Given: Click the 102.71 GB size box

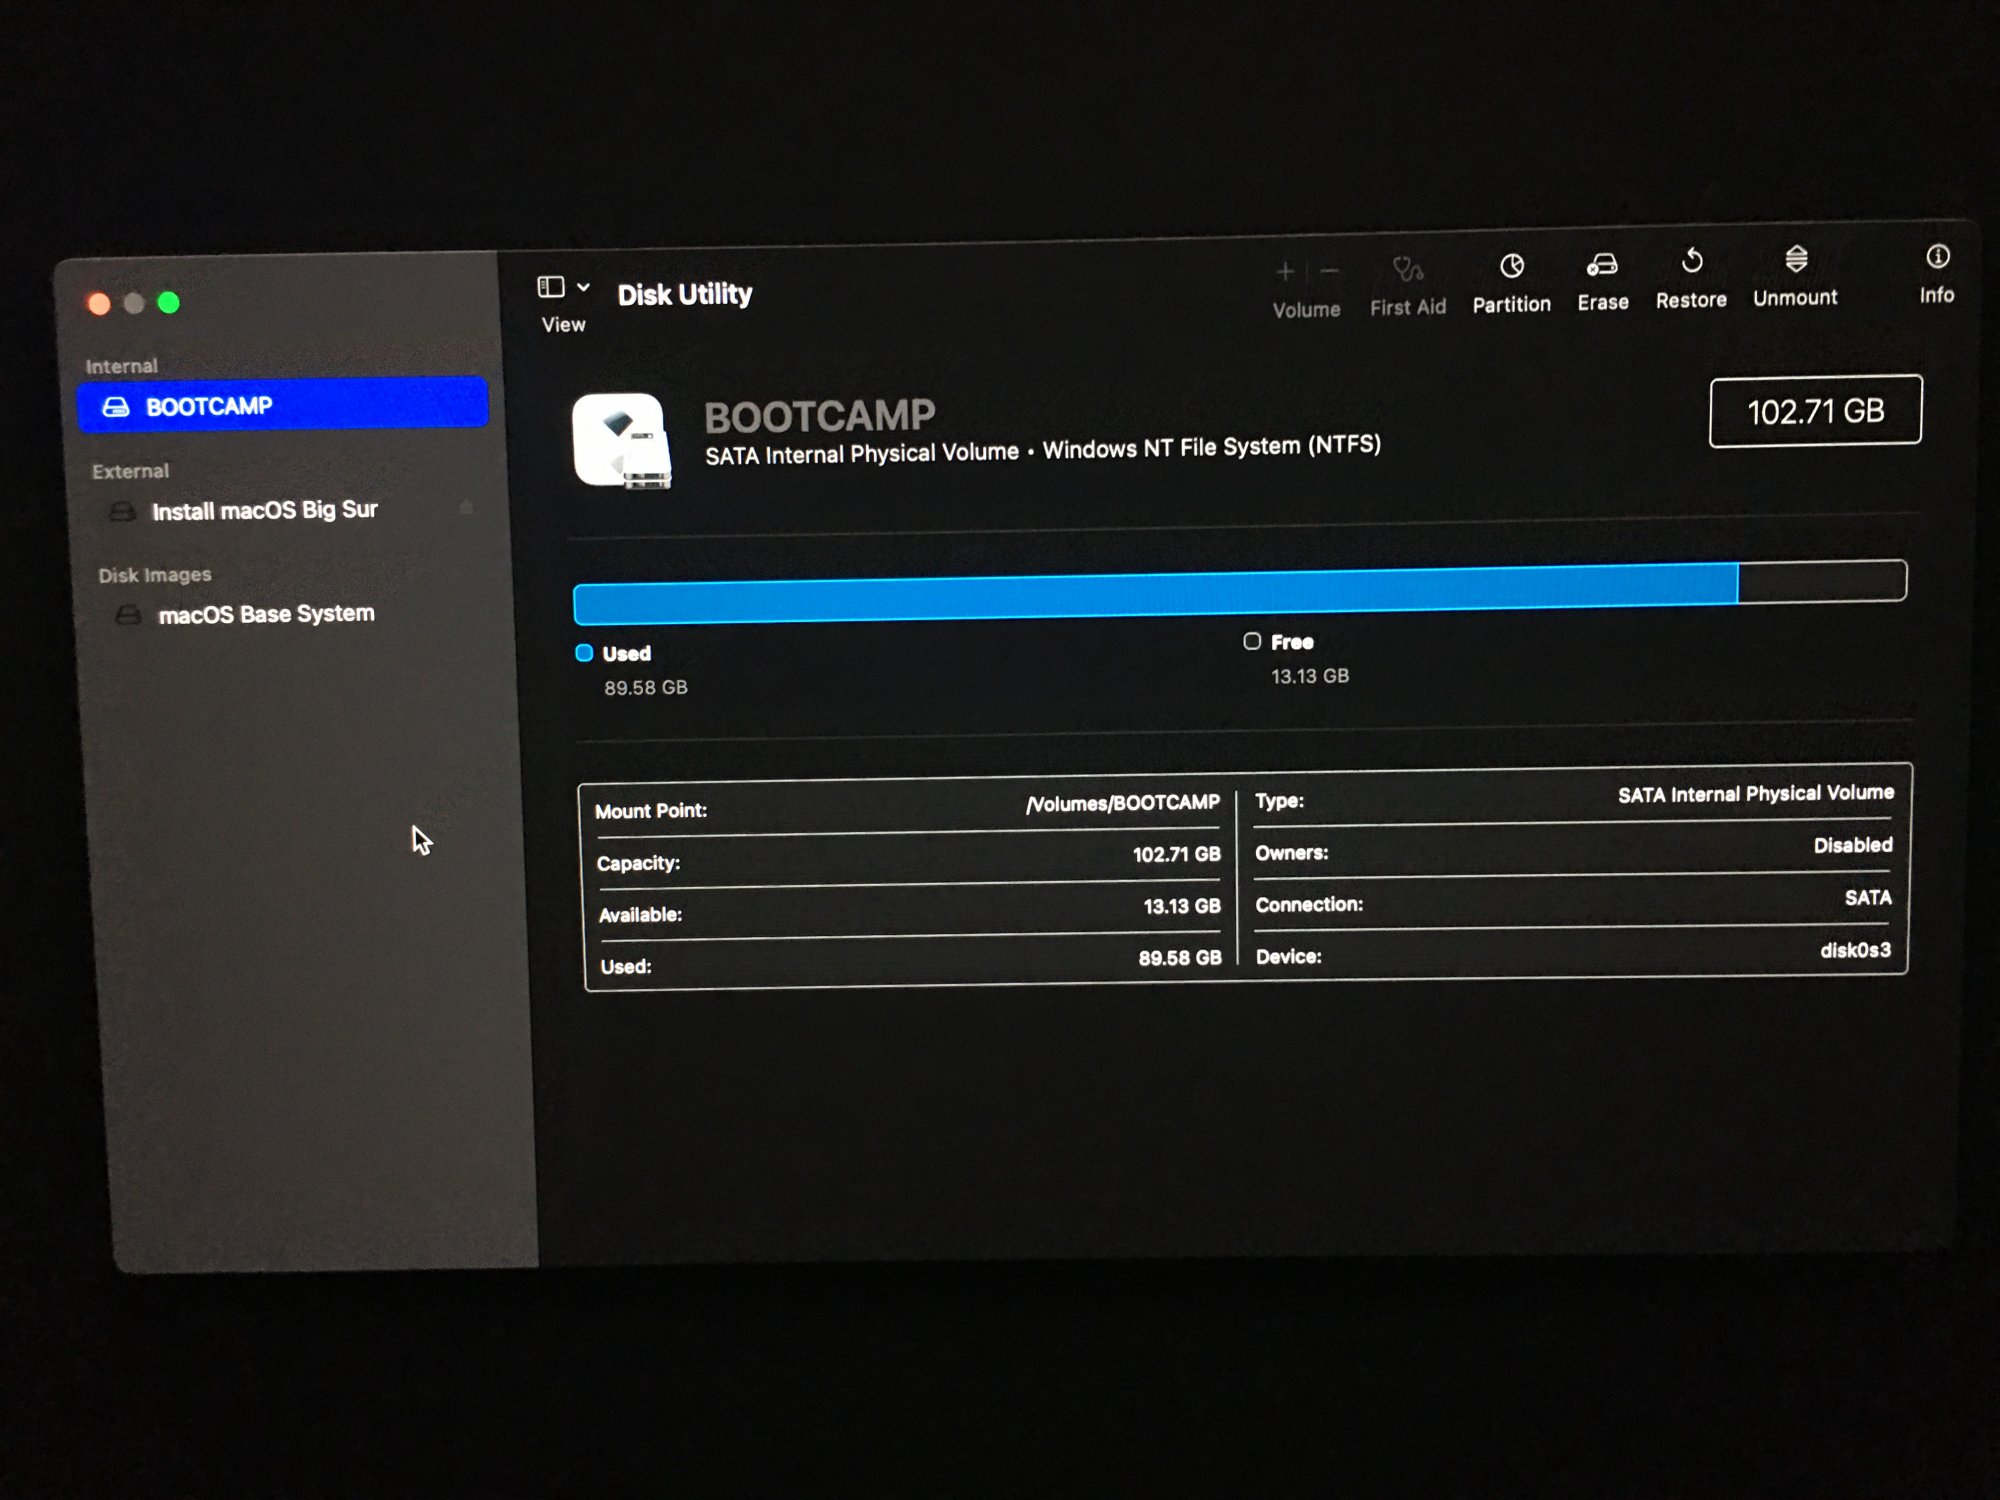Looking at the screenshot, I should coord(1815,411).
